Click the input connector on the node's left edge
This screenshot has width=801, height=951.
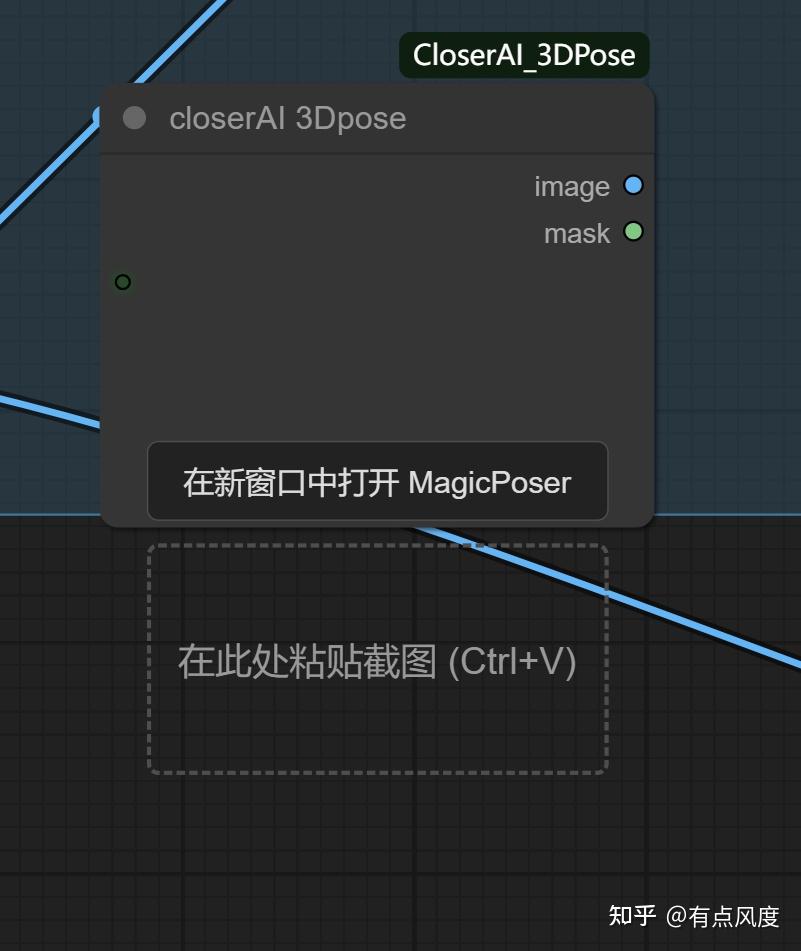(x=122, y=282)
